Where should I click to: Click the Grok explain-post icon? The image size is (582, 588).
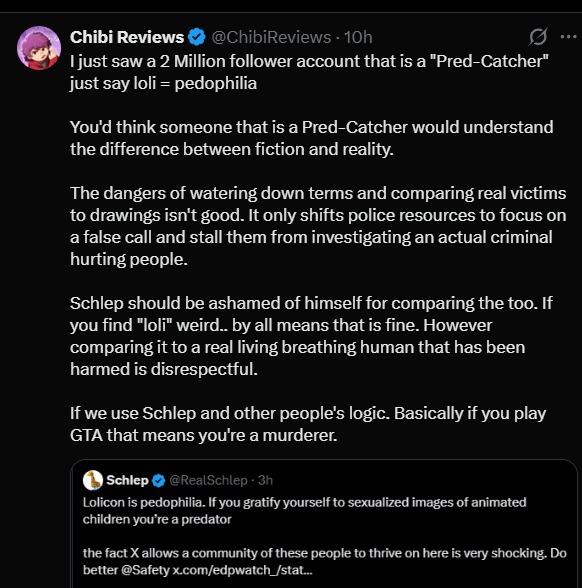tap(538, 37)
